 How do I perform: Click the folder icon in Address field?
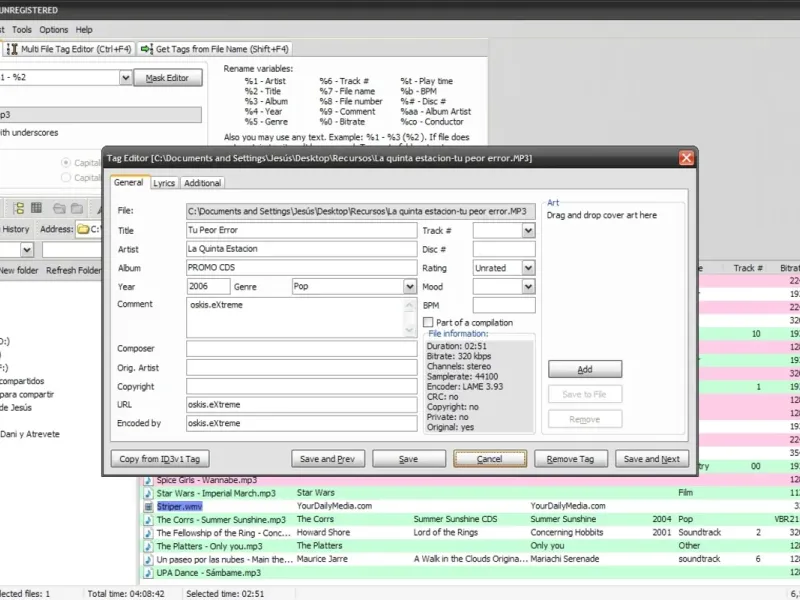pyautogui.click(x=85, y=229)
